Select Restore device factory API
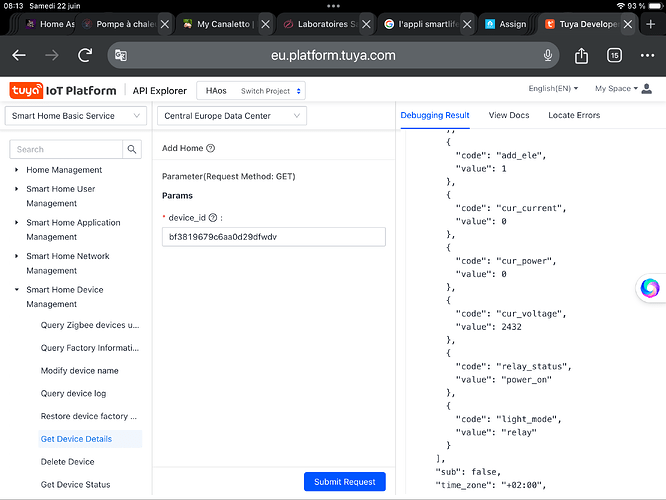The height and width of the screenshot is (500, 666). pos(89,416)
